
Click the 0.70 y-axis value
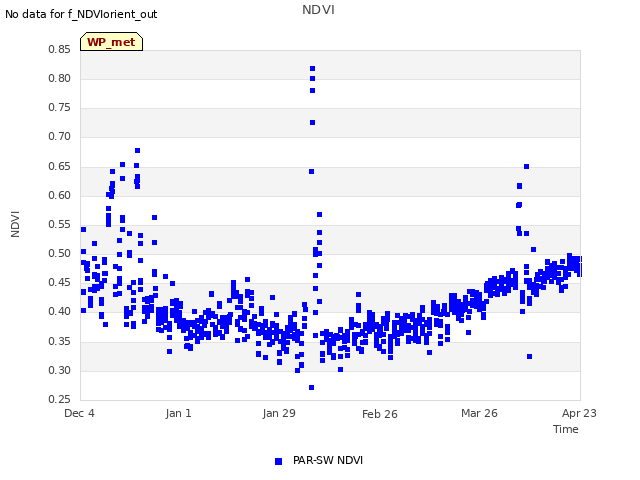pos(59,137)
